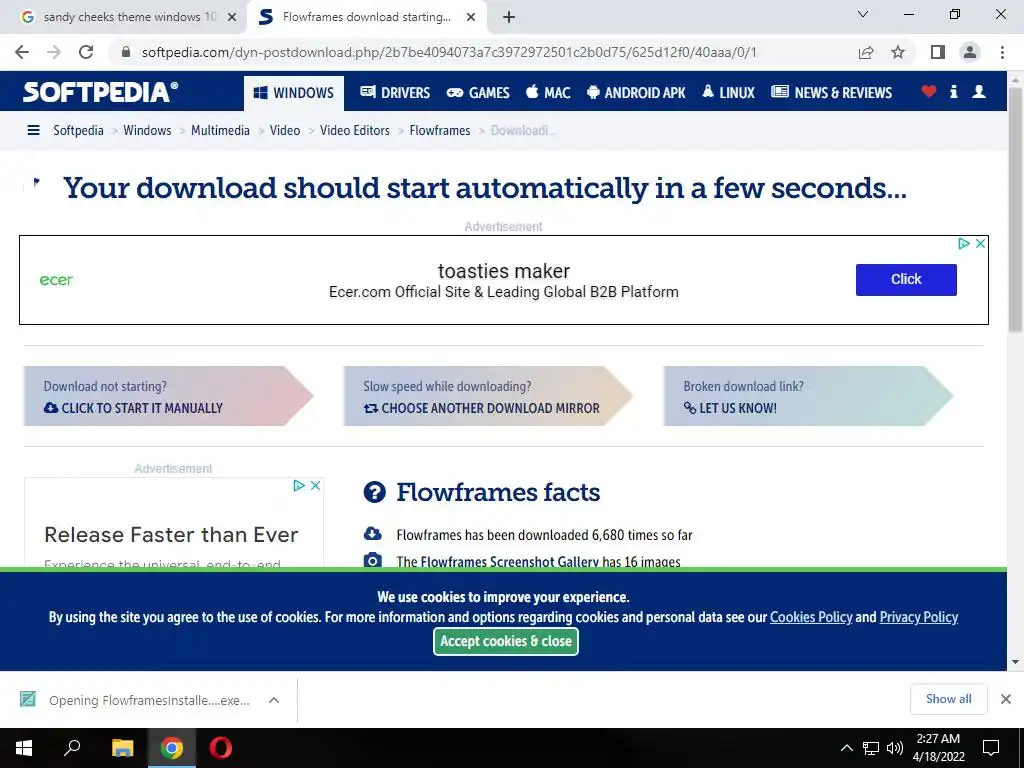Go to Multimedia breadcrumb link
Image resolution: width=1024 pixels, height=768 pixels.
click(220, 131)
